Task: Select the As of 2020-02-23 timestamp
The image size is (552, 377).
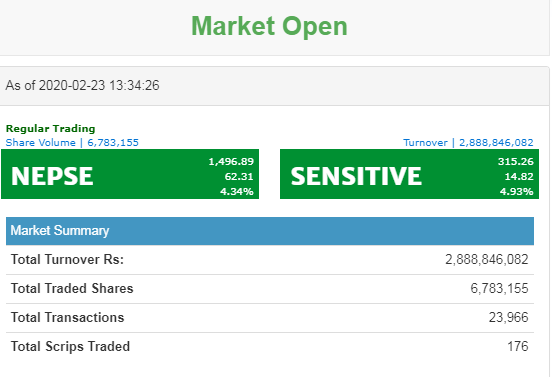Action: tap(82, 86)
